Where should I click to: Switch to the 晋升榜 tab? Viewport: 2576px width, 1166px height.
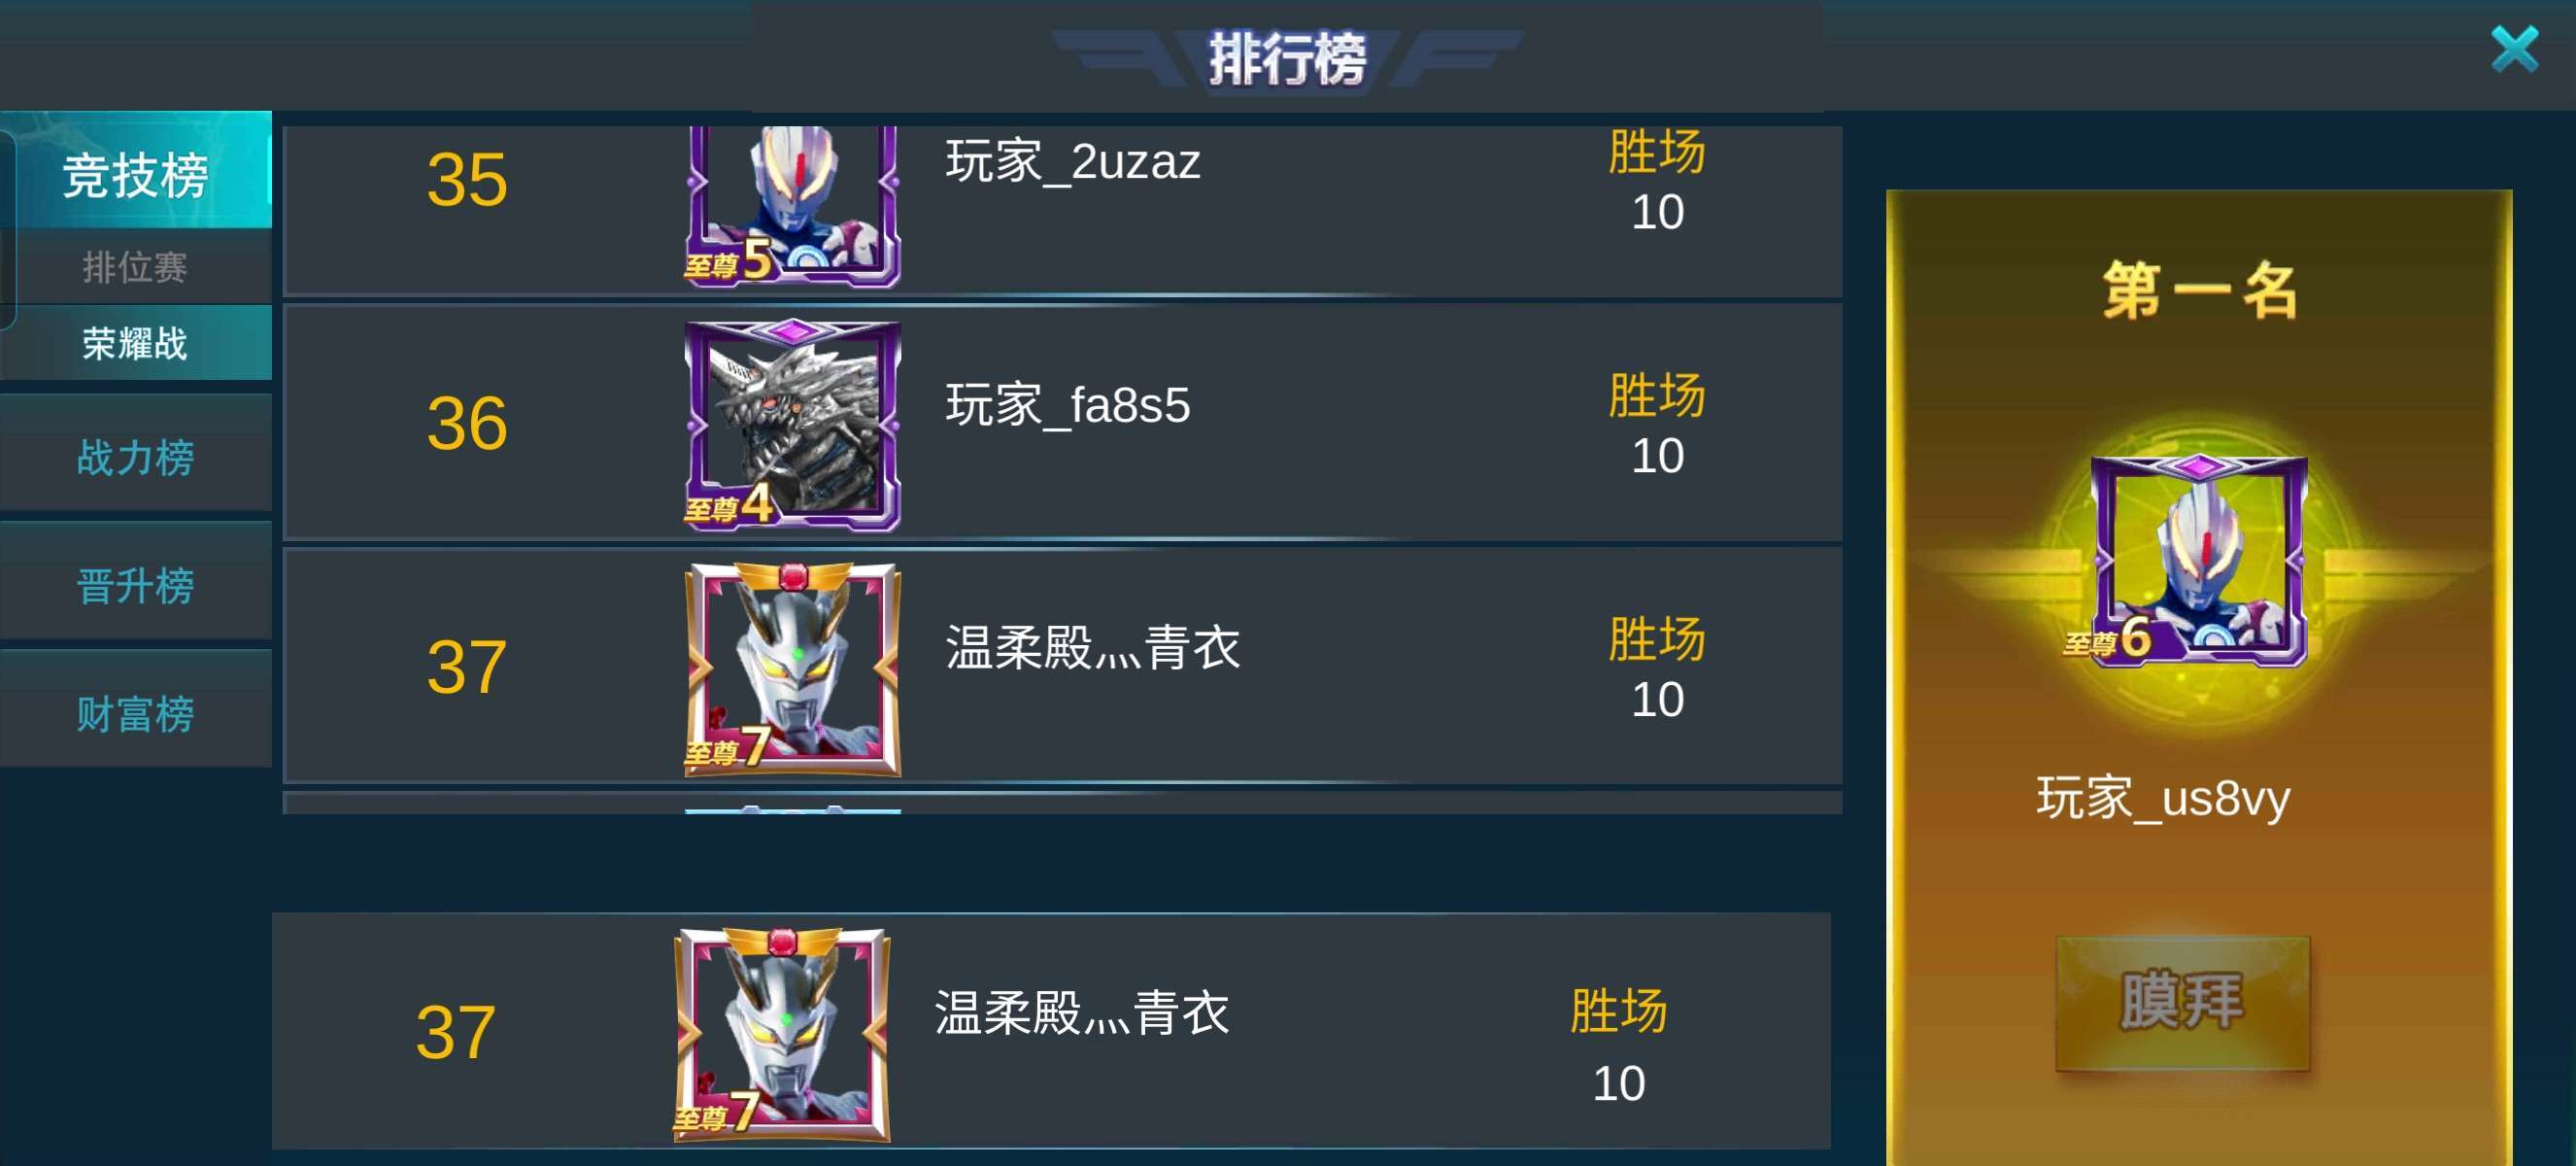coord(136,584)
